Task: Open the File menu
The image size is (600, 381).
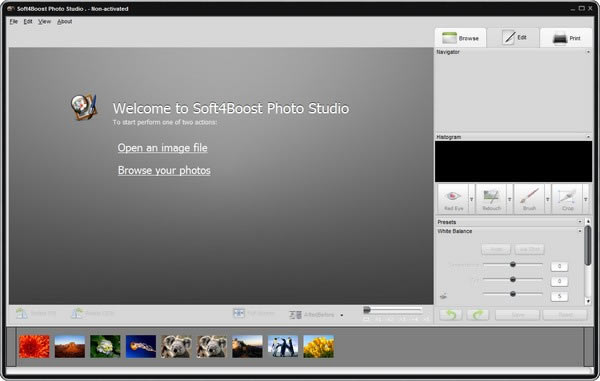Action: pos(14,21)
